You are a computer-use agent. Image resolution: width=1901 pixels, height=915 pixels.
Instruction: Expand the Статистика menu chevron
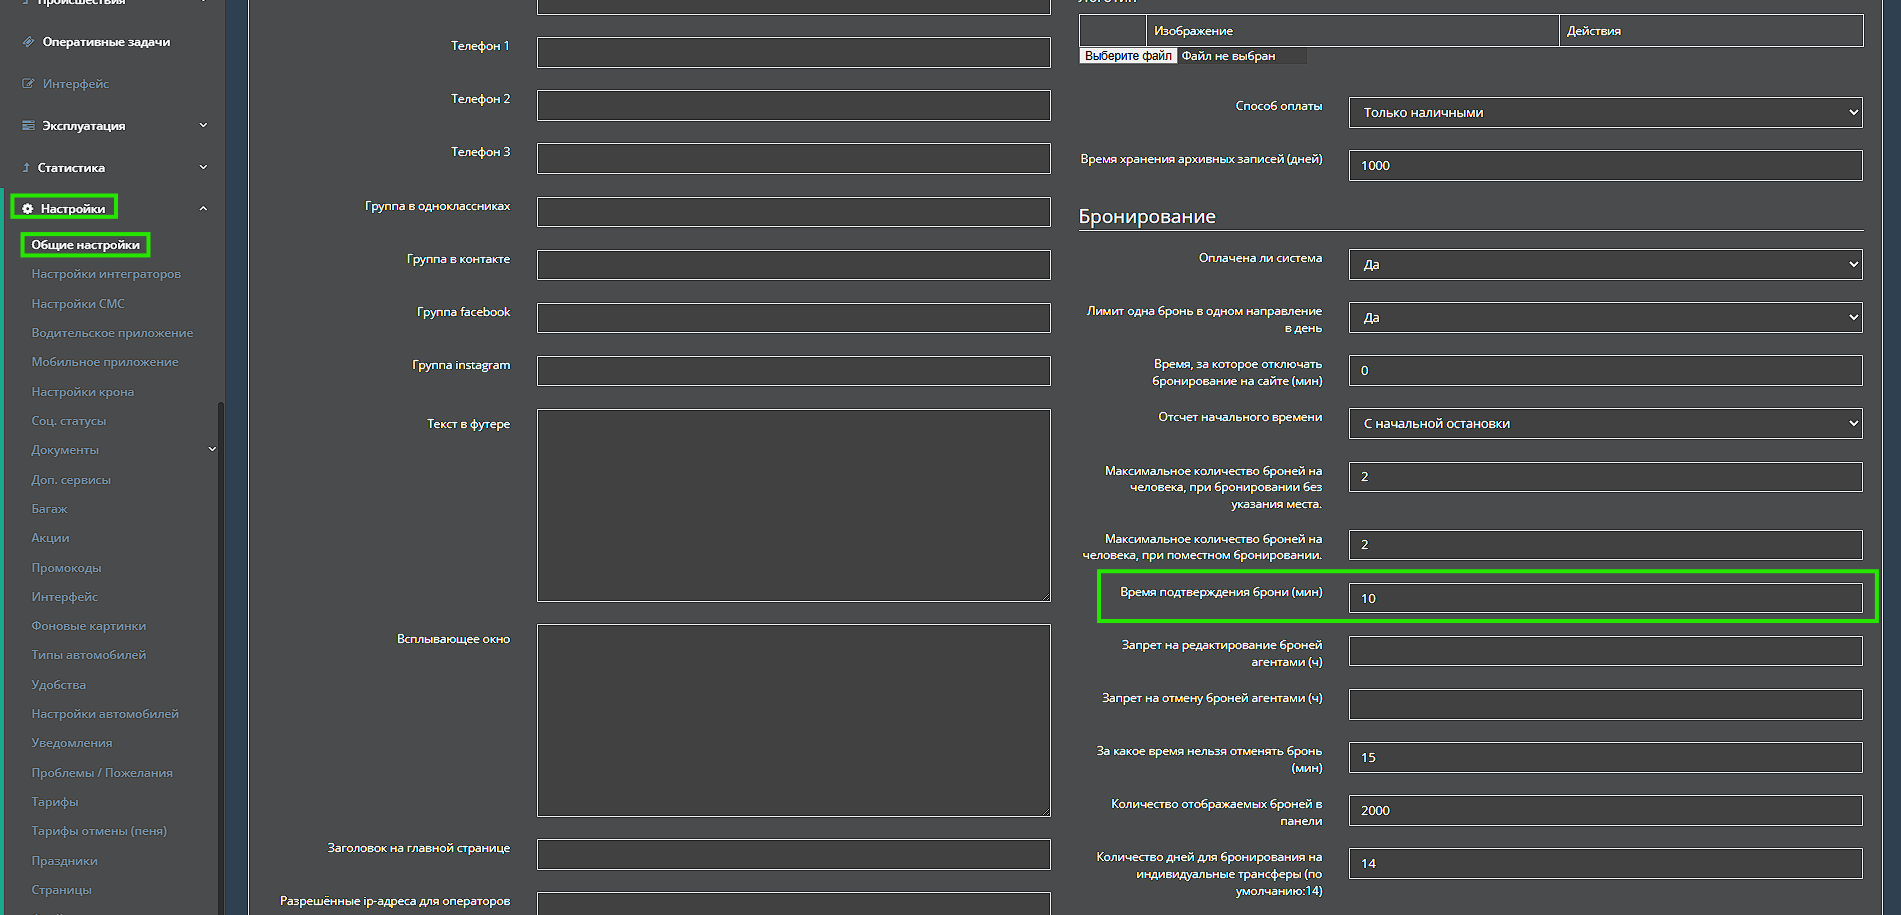[203, 168]
